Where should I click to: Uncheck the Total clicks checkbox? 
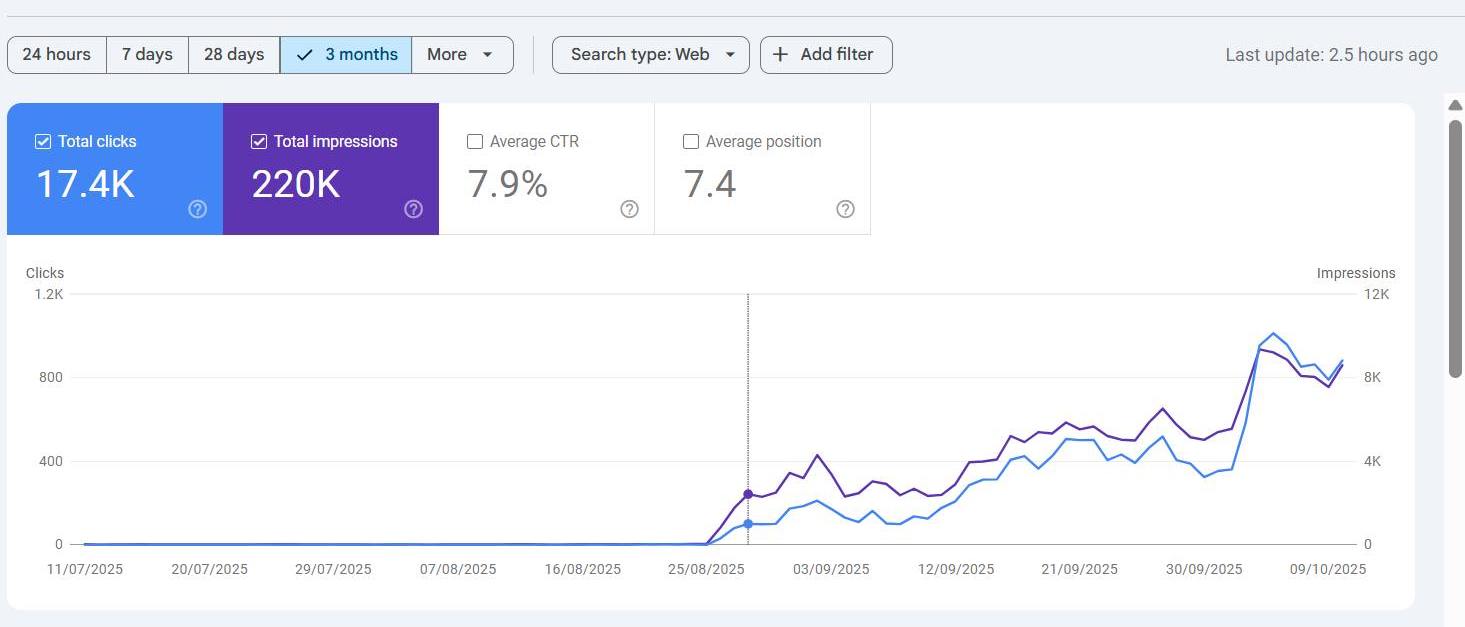(43, 141)
